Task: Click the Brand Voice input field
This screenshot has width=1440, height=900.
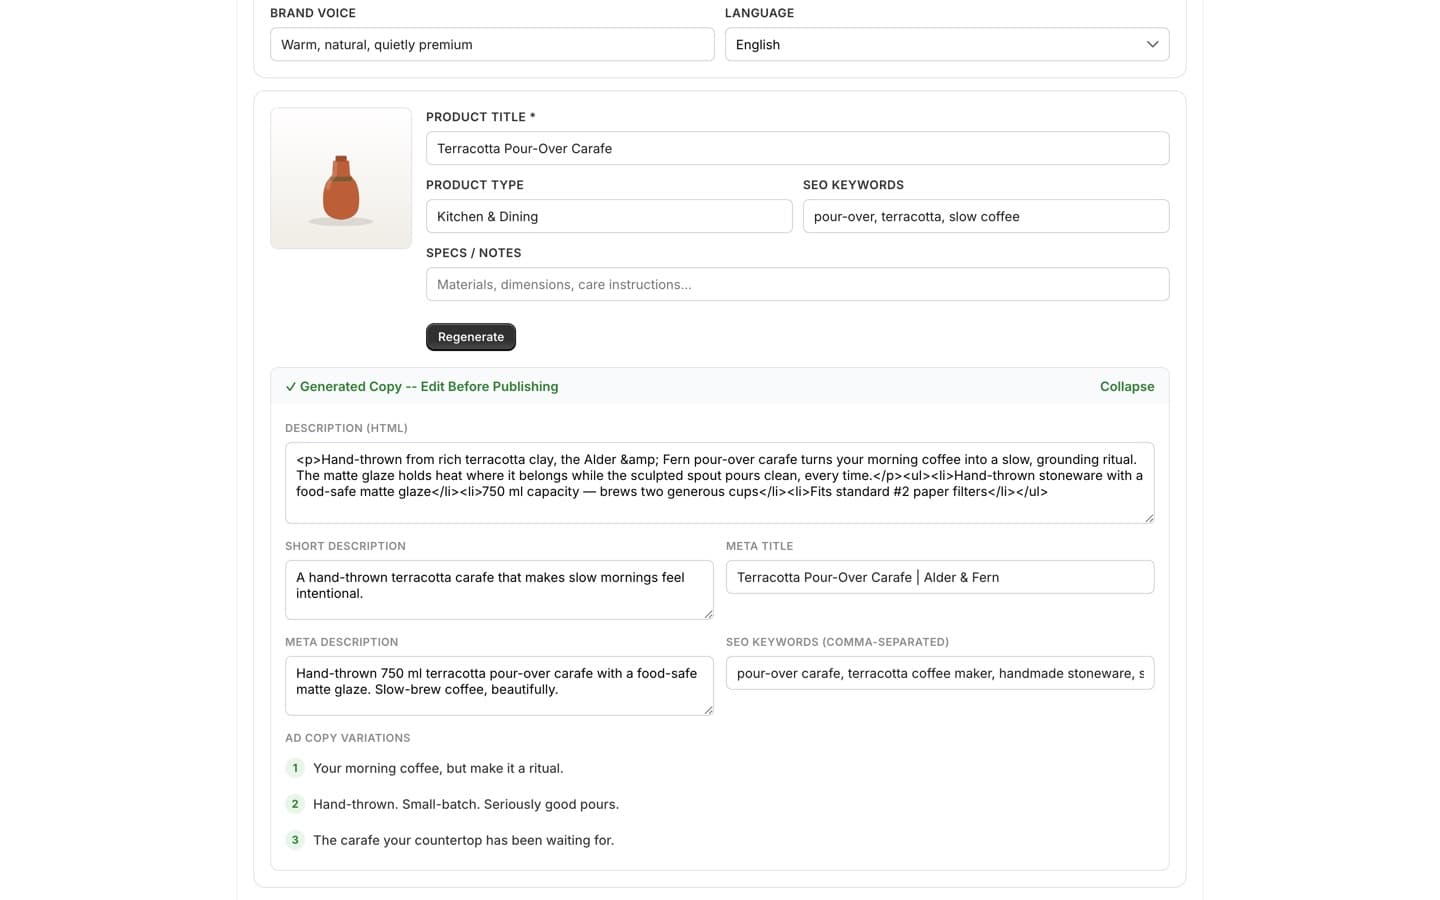Action: 492,44
